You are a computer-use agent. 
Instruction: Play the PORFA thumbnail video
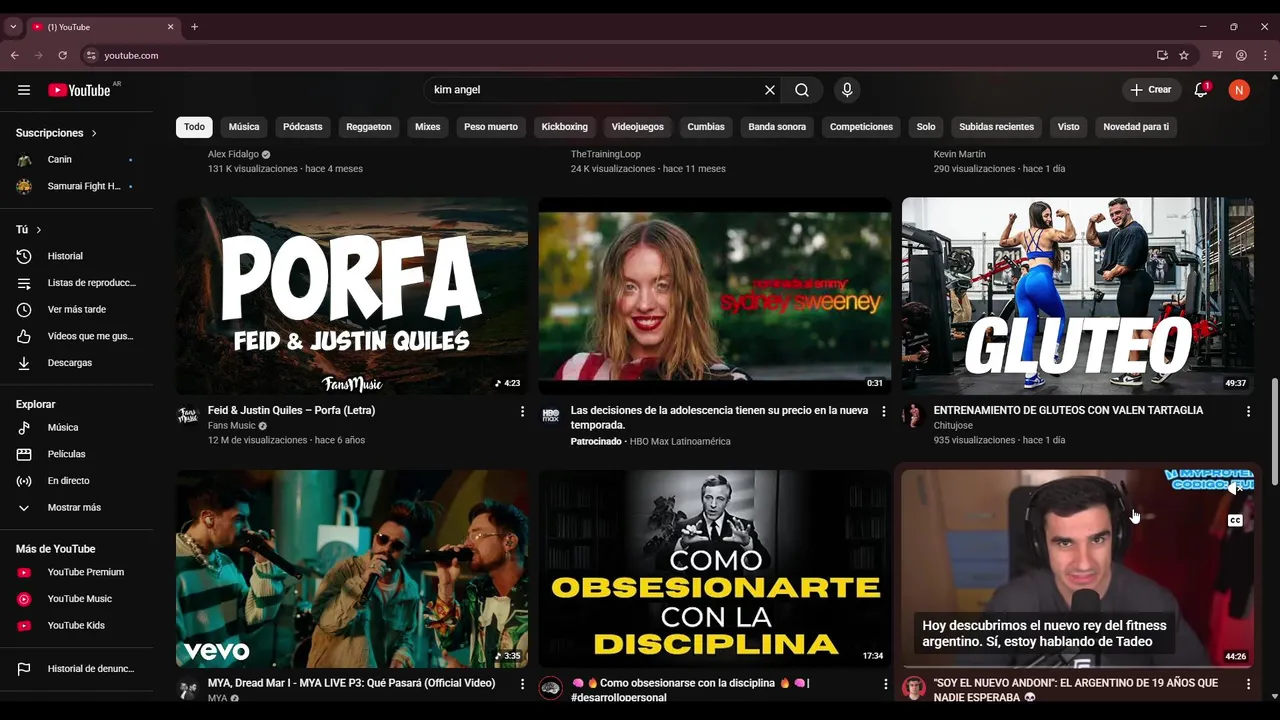[x=352, y=296]
